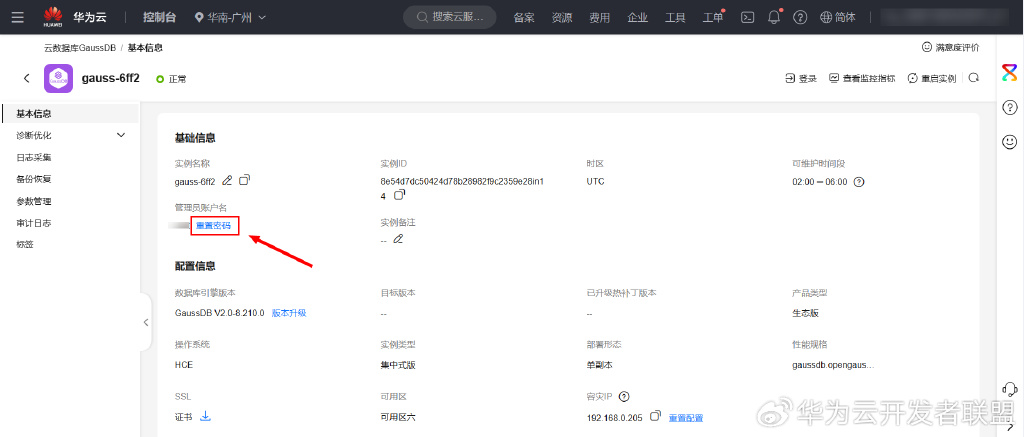Refresh the instance page
This screenshot has width=1024, height=437.
tap(973, 78)
